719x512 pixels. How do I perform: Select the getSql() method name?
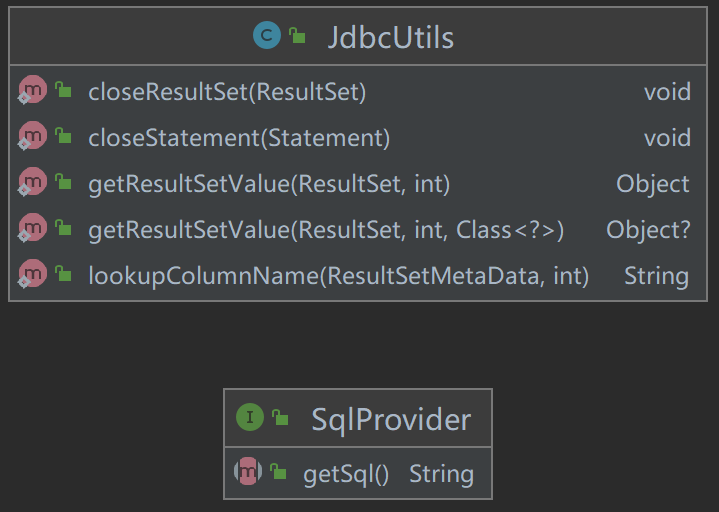click(346, 473)
